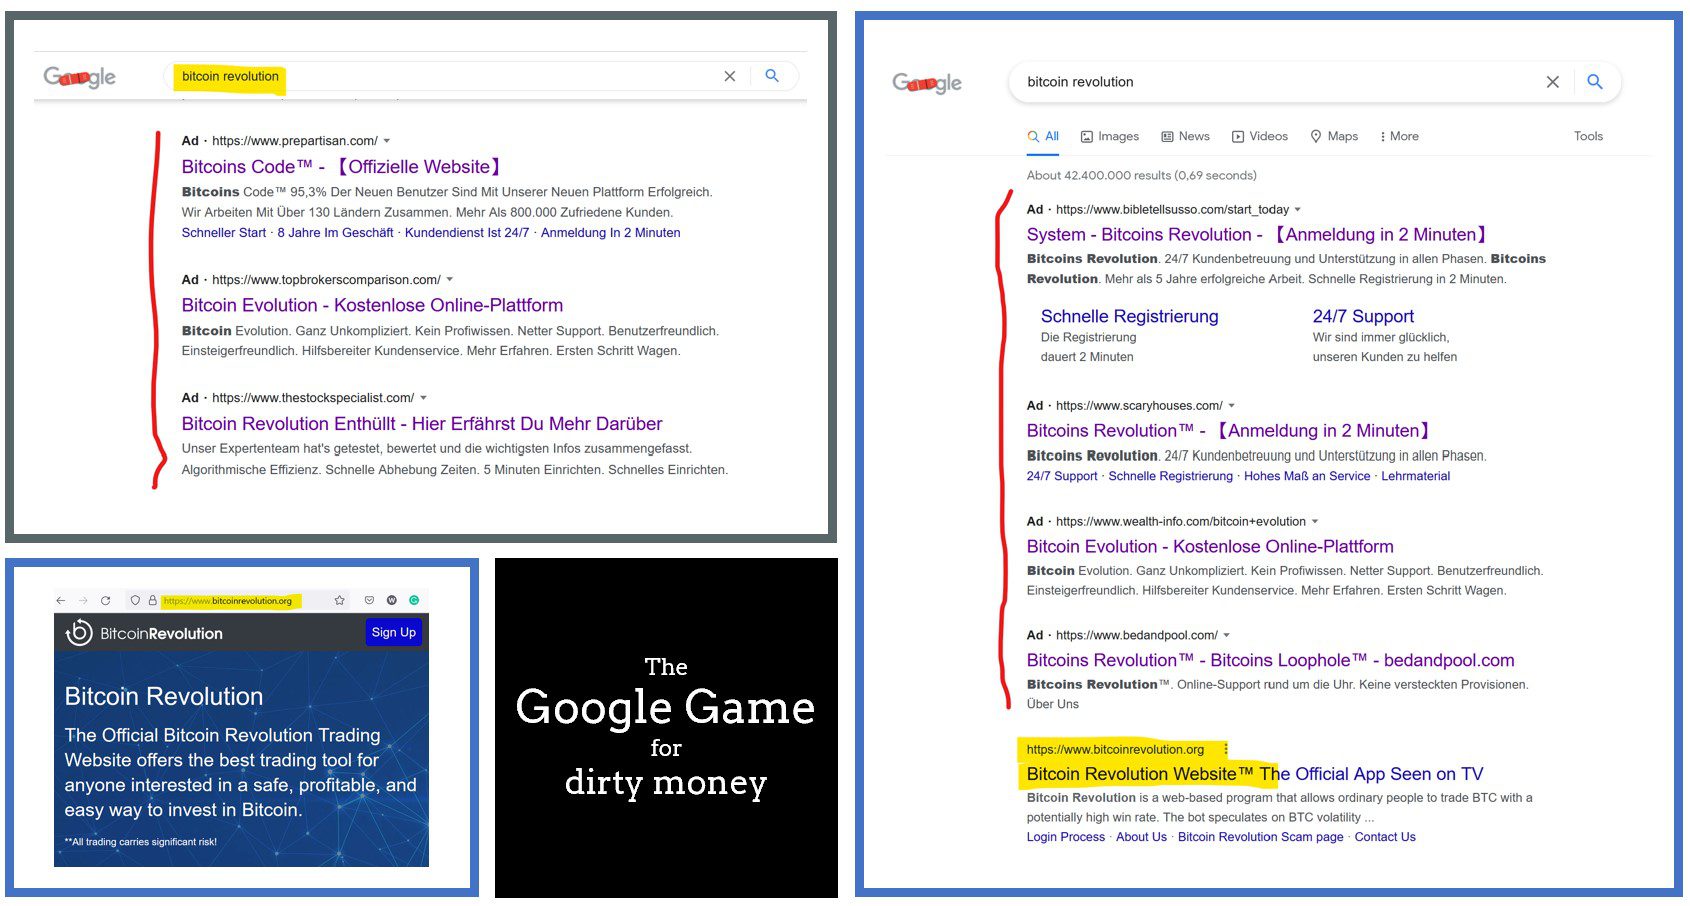Clear the search box above the Images tab
1690x906 pixels.
click(x=1552, y=82)
